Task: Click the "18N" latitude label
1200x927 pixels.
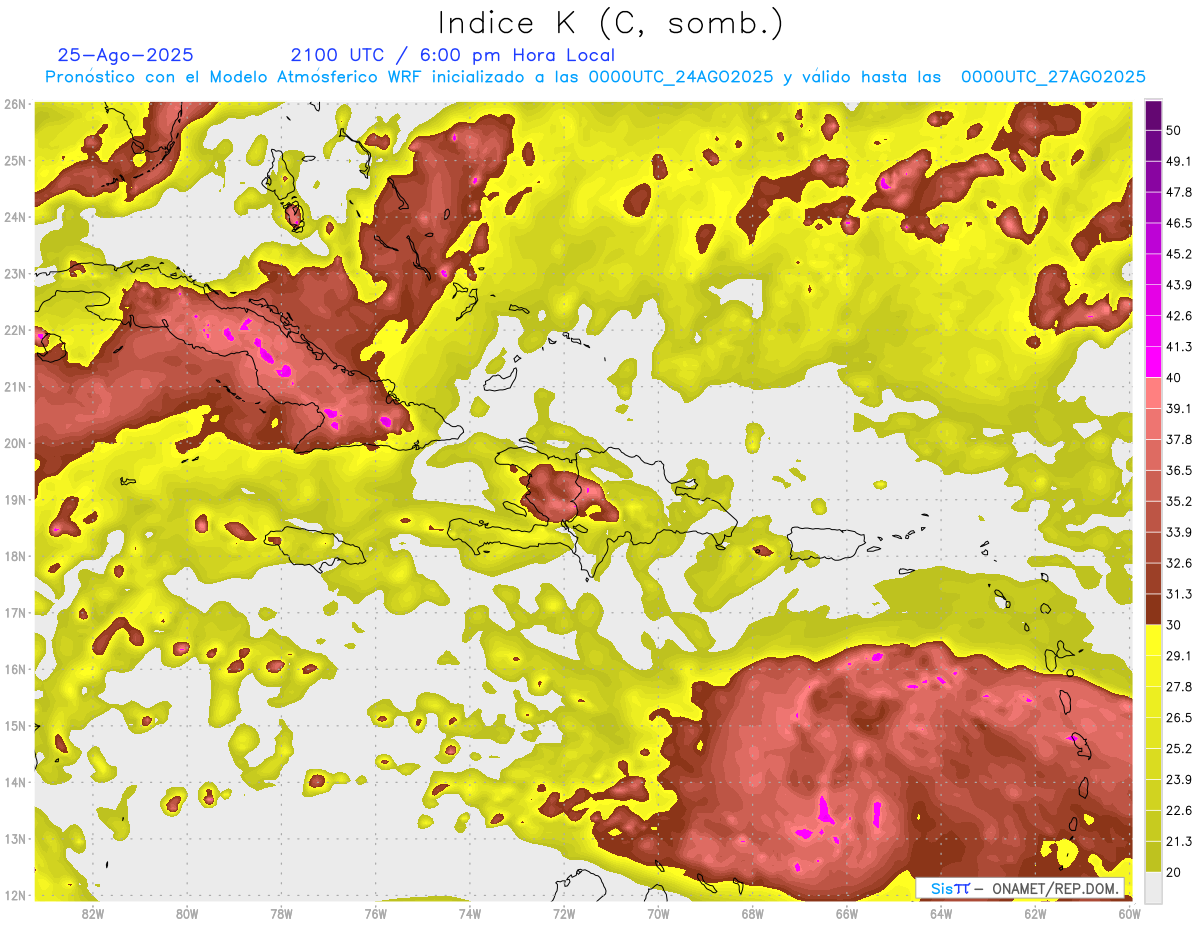Action: click(15, 556)
